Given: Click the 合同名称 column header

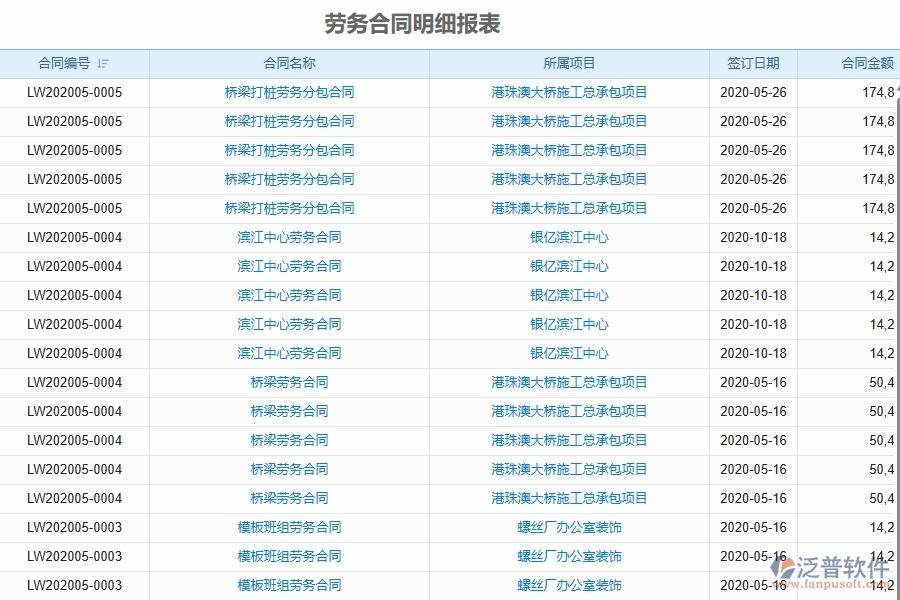Looking at the screenshot, I should pyautogui.click(x=288, y=62).
